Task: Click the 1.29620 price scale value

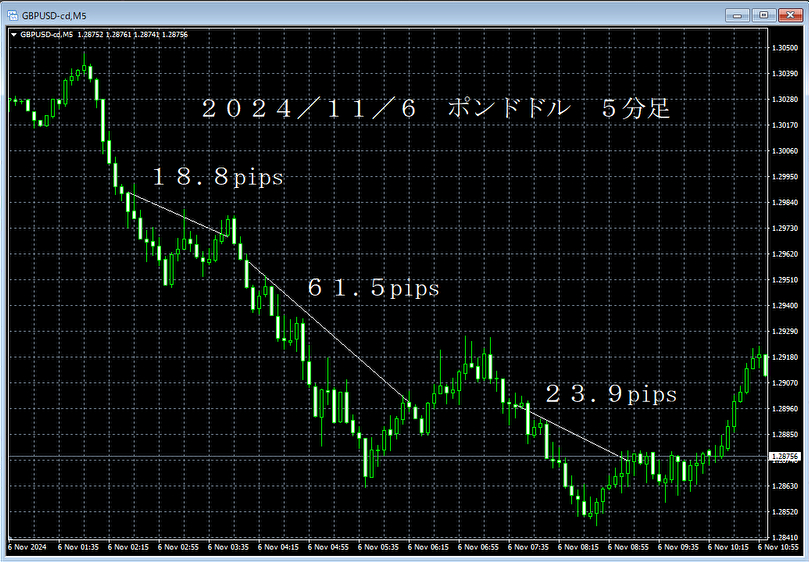Action: (785, 254)
